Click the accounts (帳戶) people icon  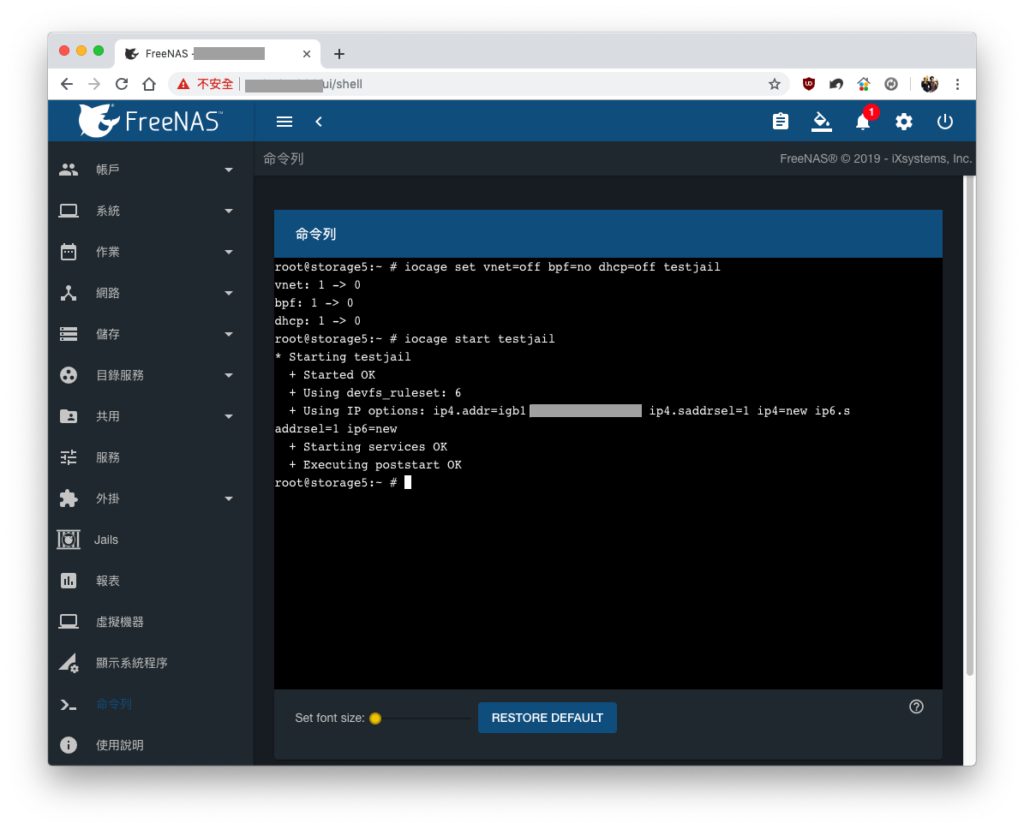pos(69,170)
